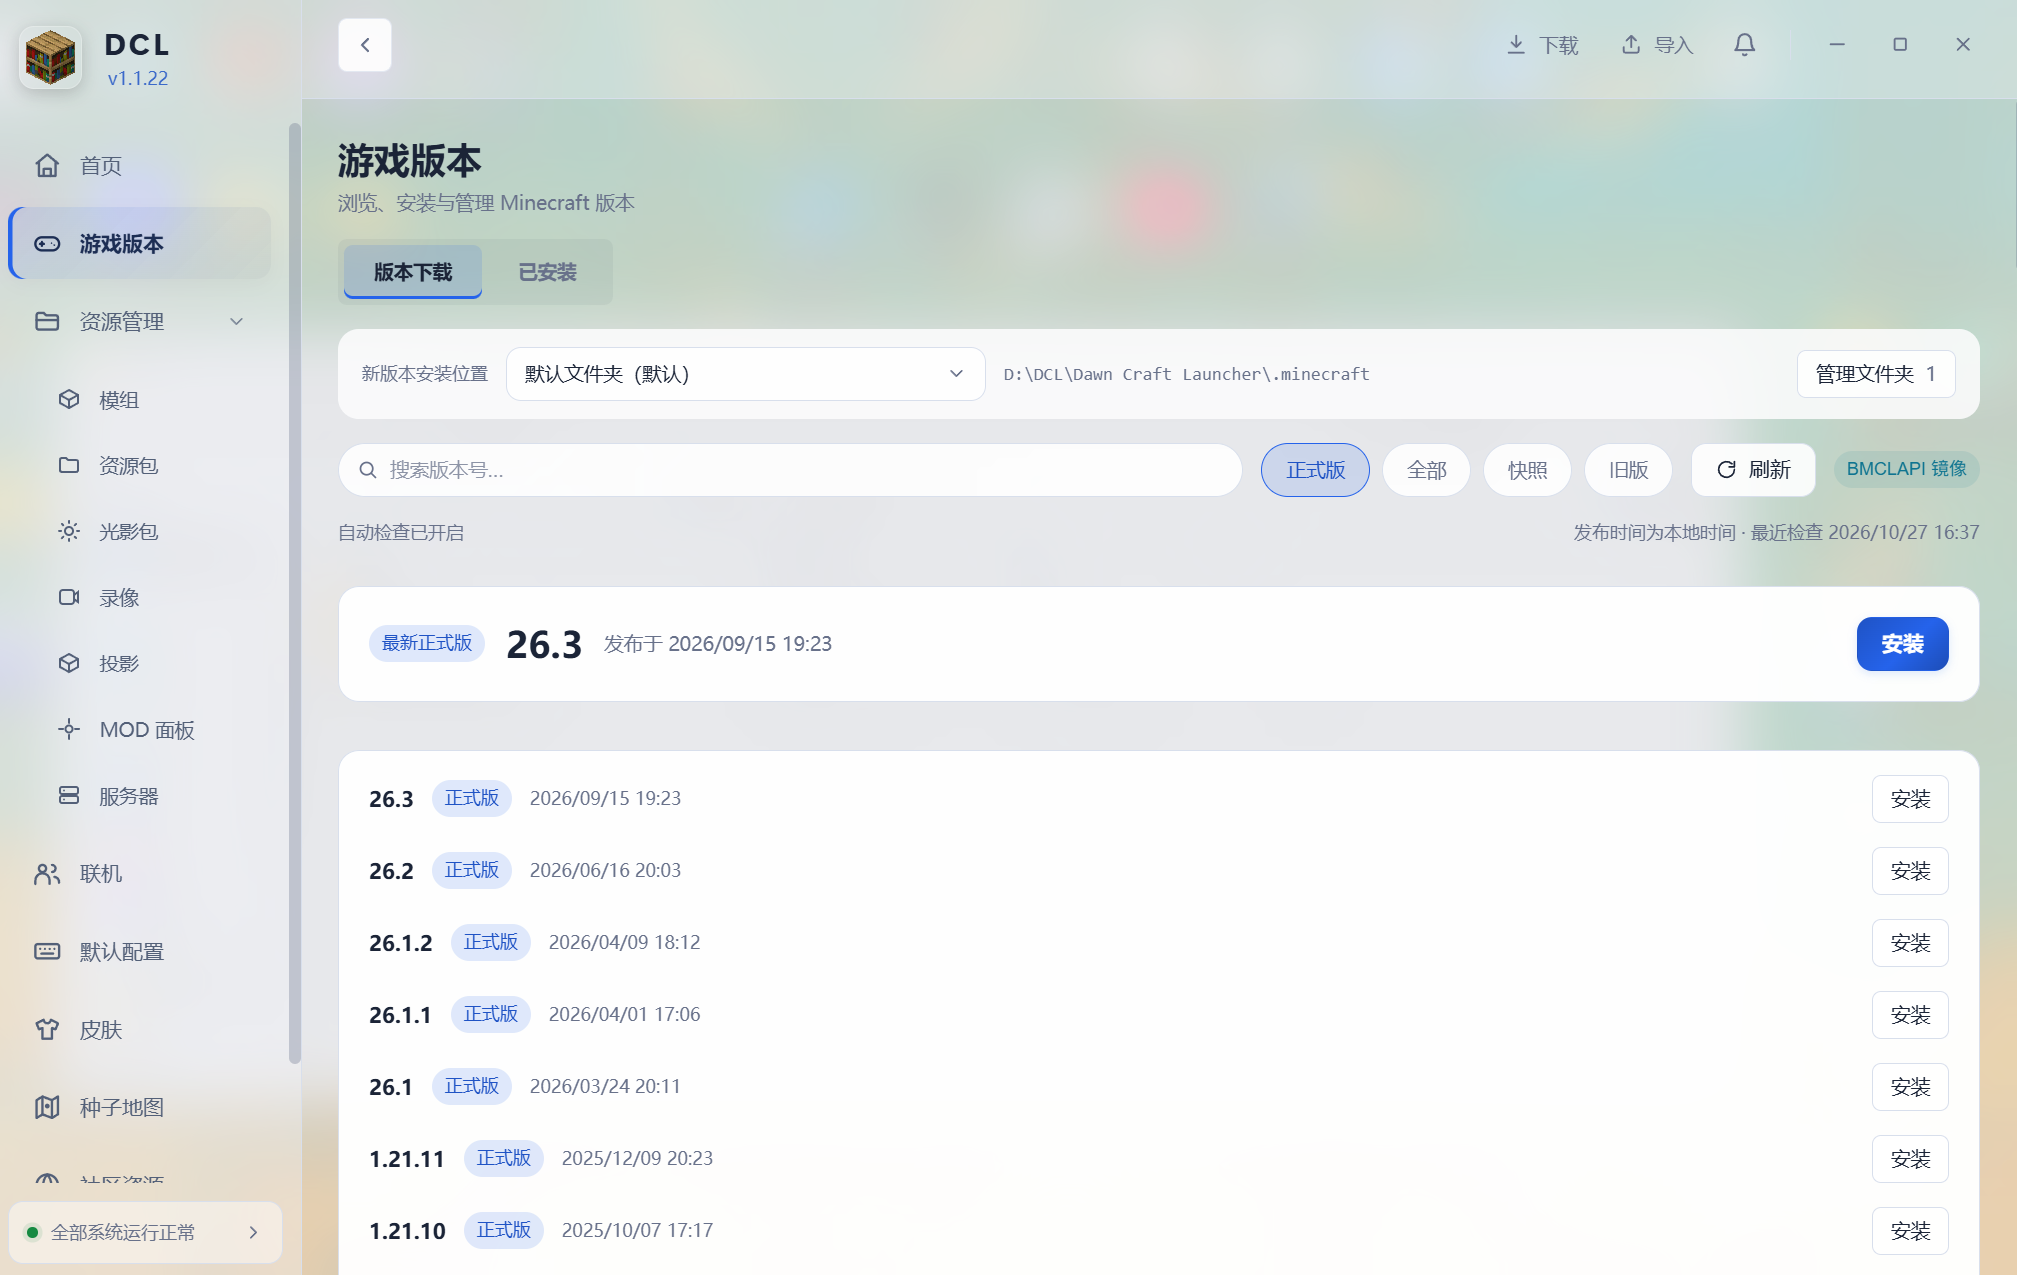The height and width of the screenshot is (1275, 2017).
Task: Filter versions by 旧版 old versions
Action: click(1628, 470)
